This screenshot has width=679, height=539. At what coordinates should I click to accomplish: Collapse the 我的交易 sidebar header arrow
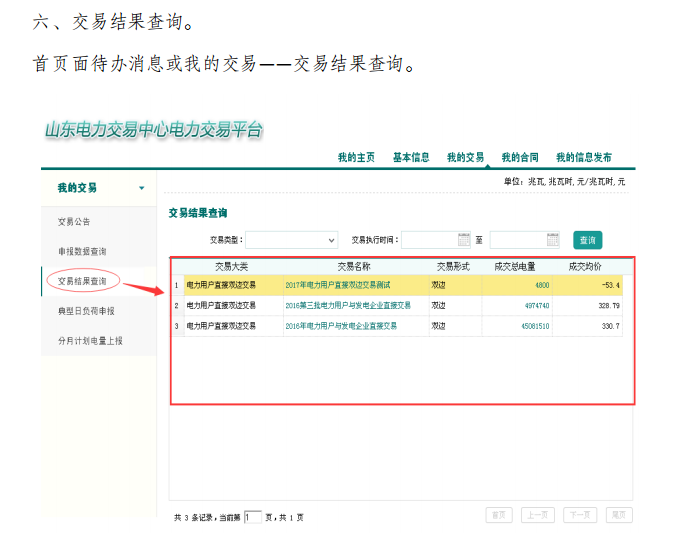pos(141,188)
